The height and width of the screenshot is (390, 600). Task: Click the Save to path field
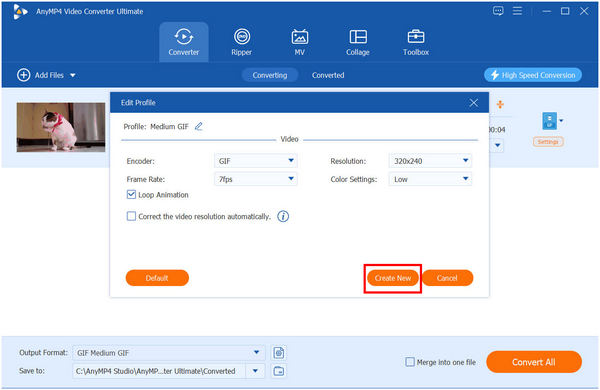[x=159, y=371]
